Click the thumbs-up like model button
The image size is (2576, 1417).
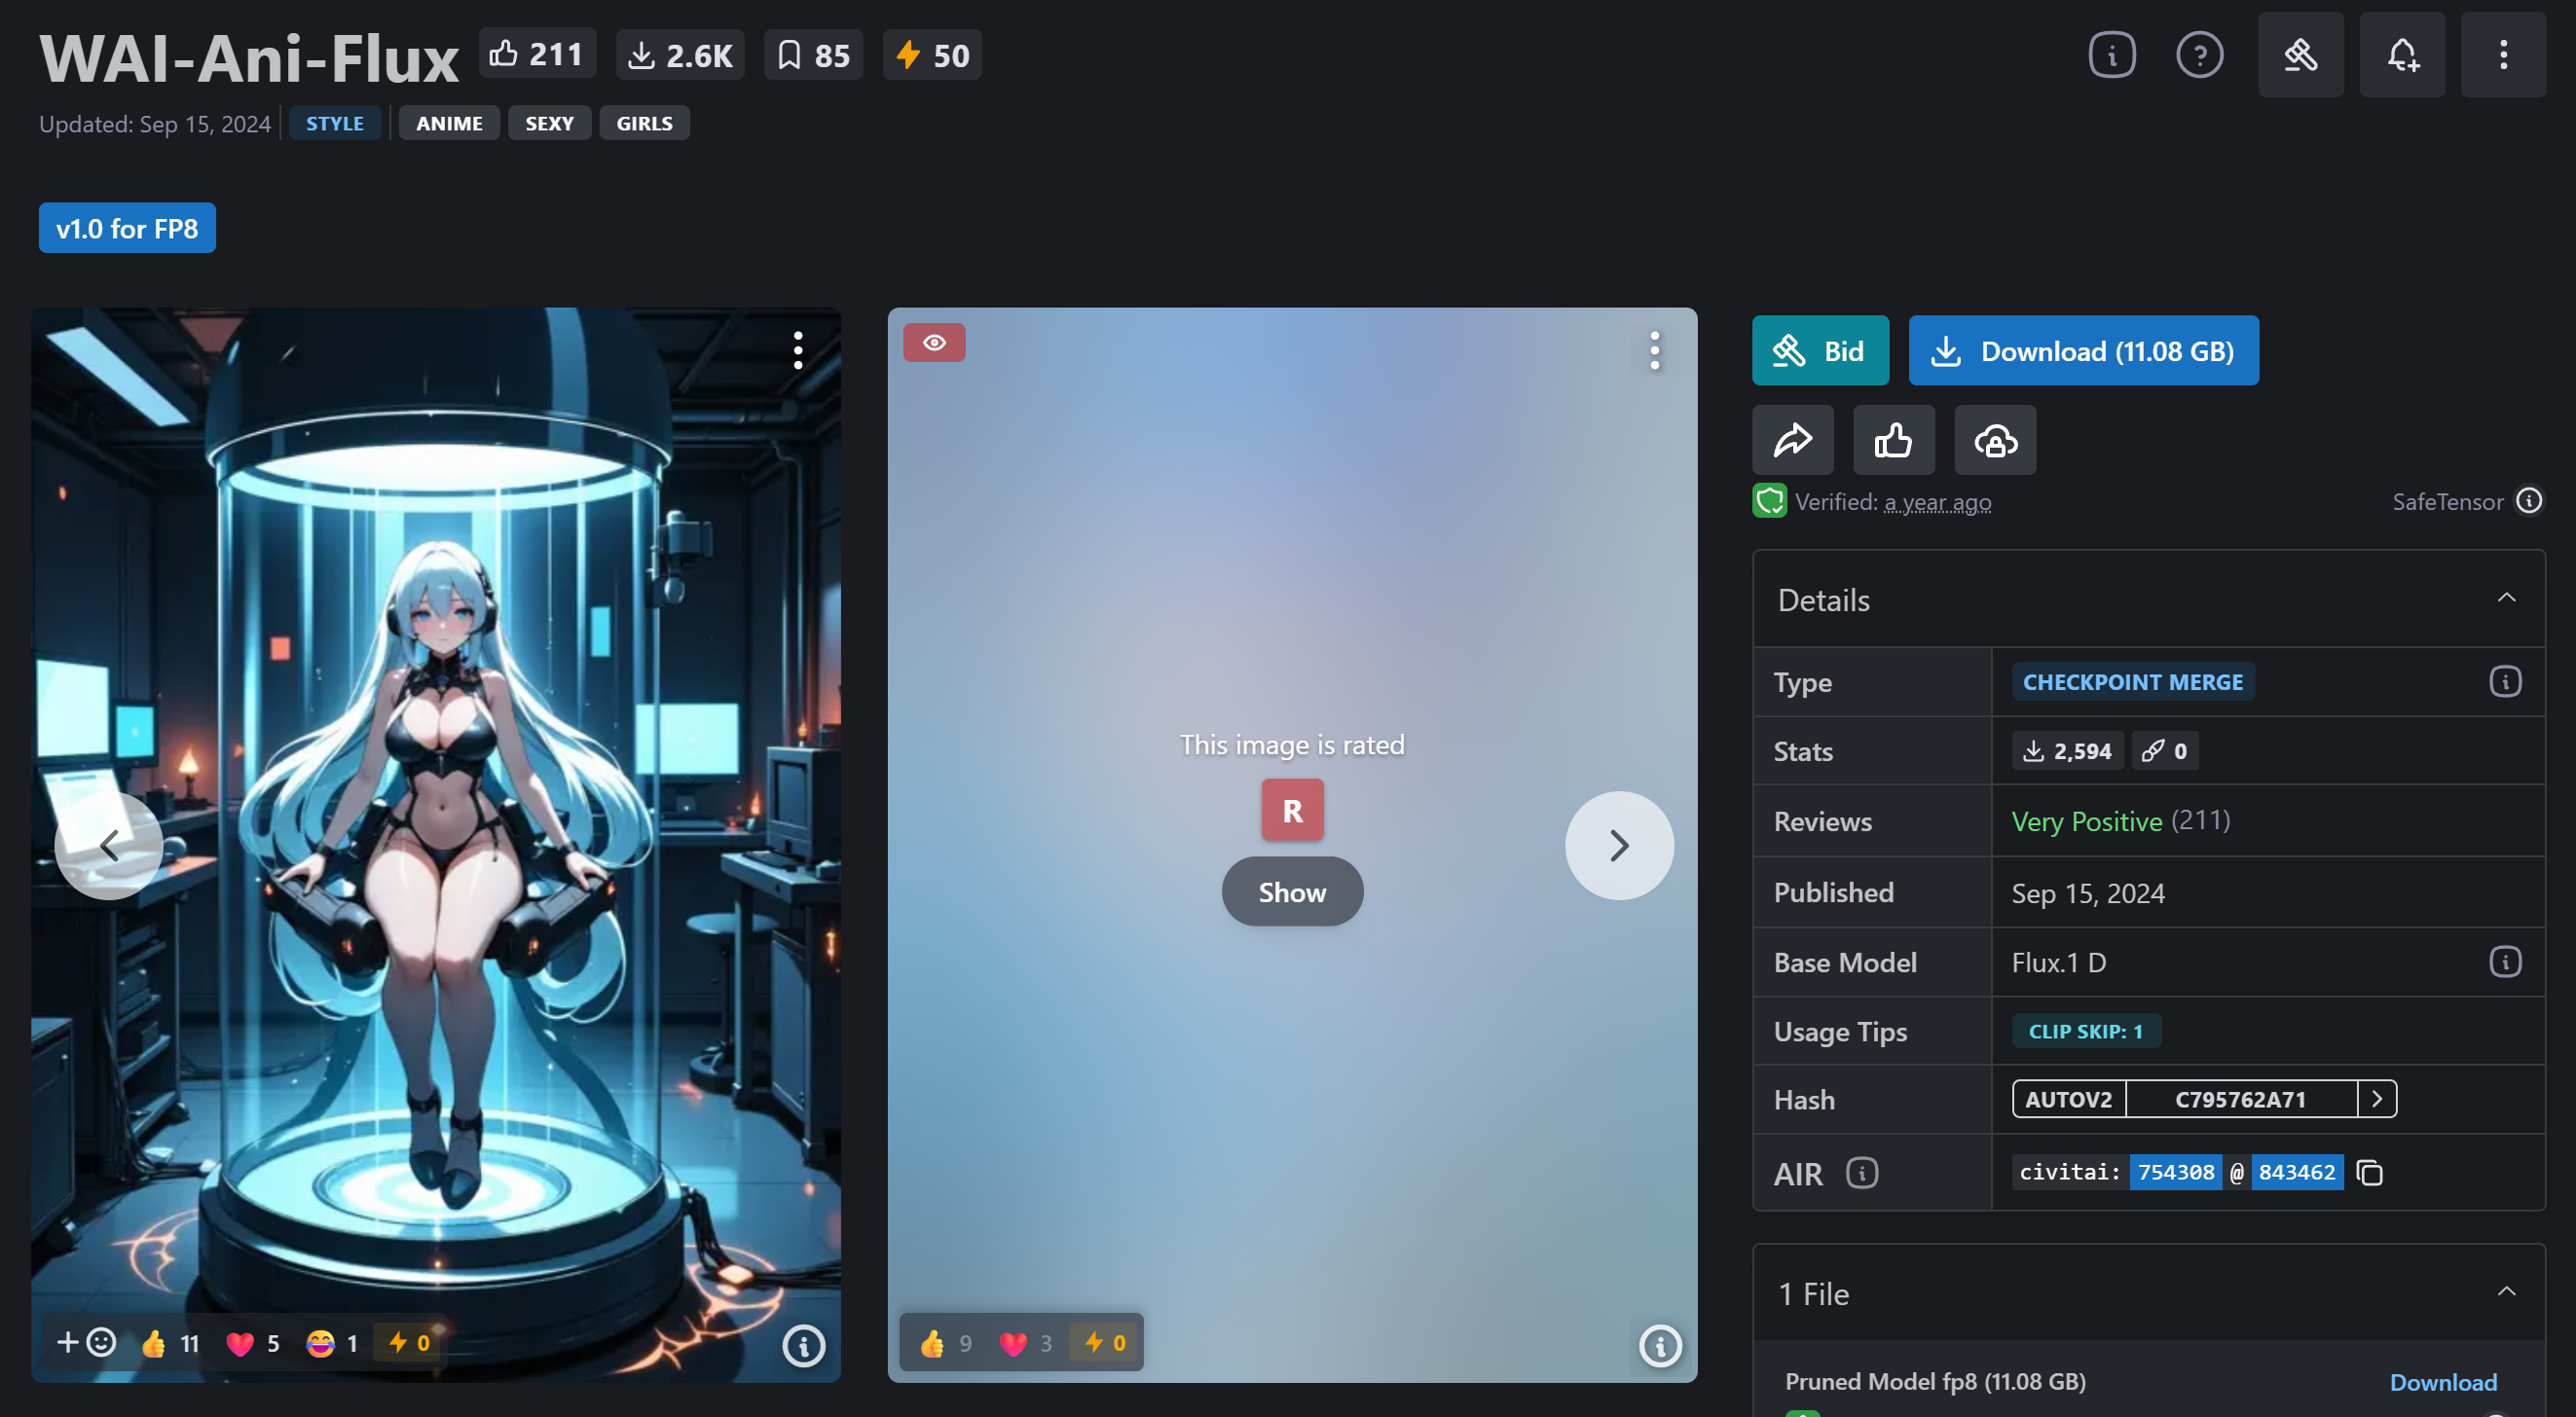pyautogui.click(x=1893, y=440)
